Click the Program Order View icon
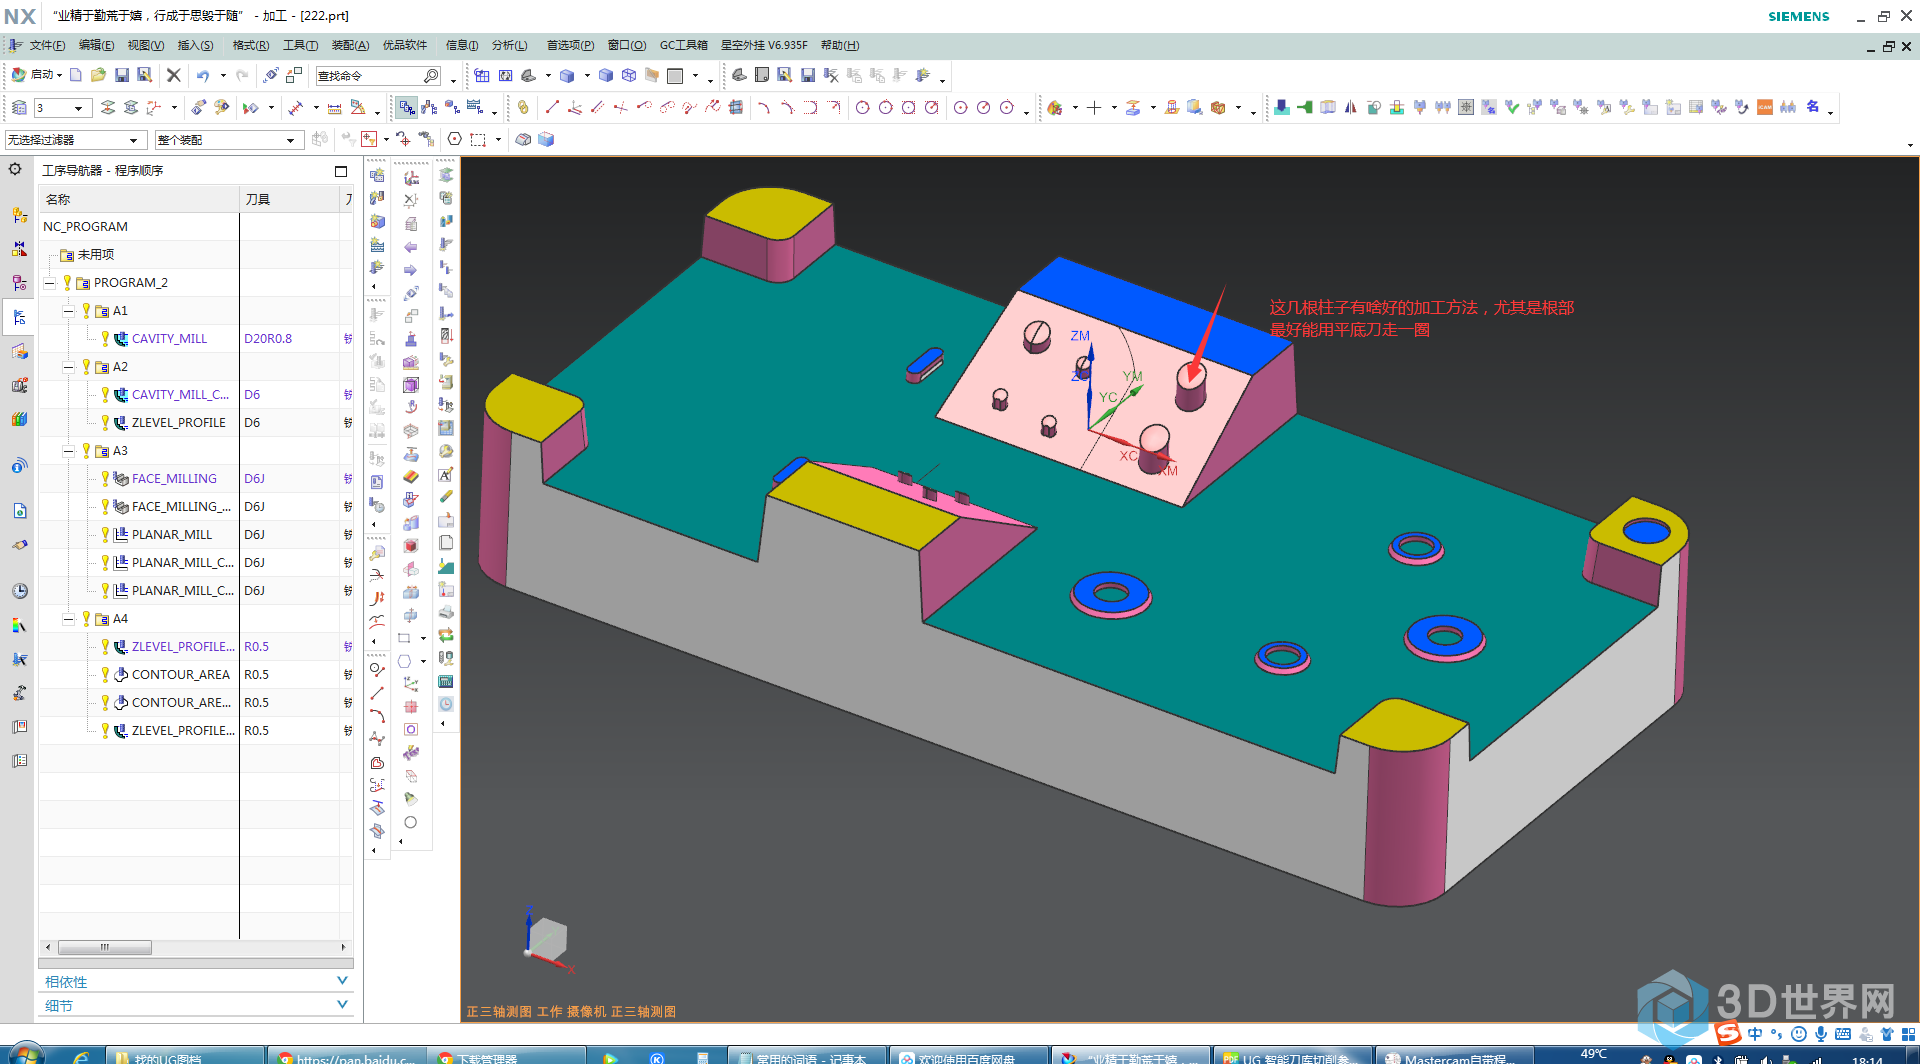This screenshot has width=1920, height=1064. 407,107
